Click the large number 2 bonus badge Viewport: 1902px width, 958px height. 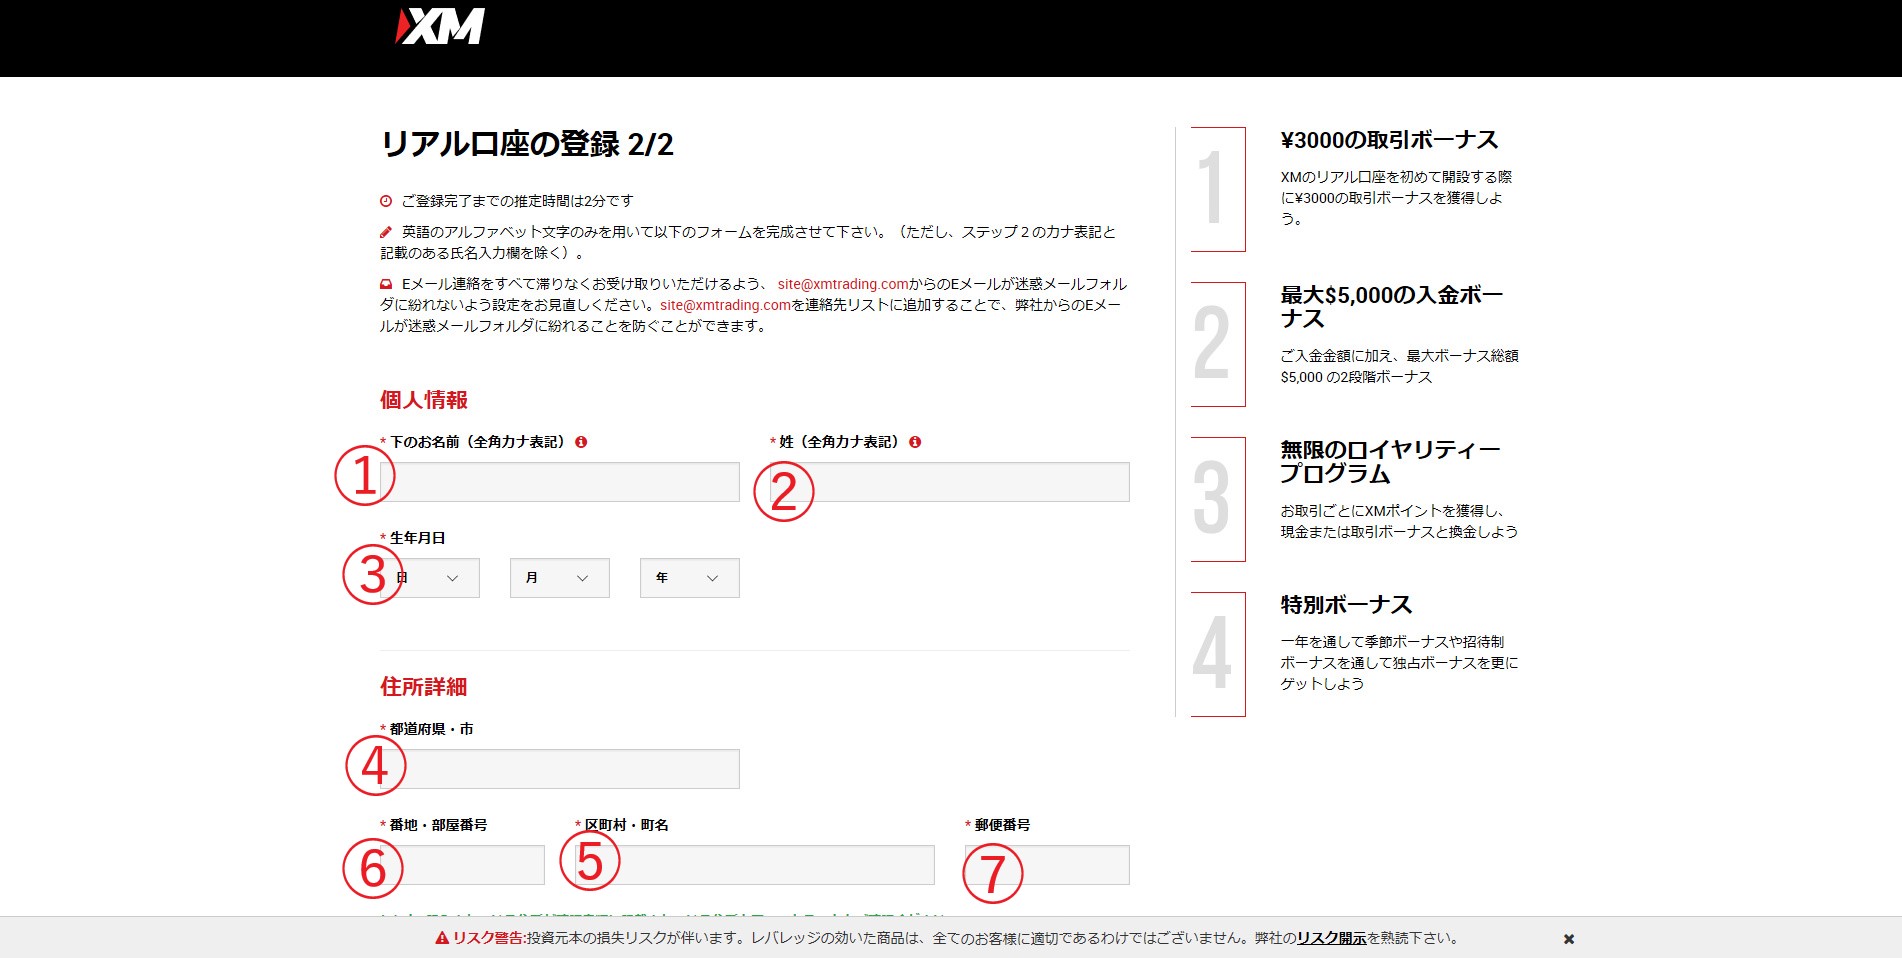[x=1217, y=344]
